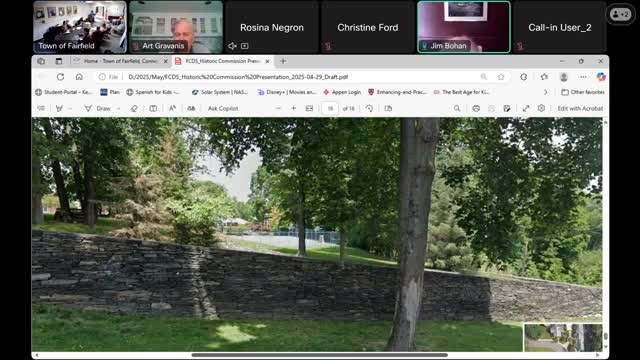This screenshot has width=640, height=360.
Task: Toggle the Page view icon
Action: [388, 108]
